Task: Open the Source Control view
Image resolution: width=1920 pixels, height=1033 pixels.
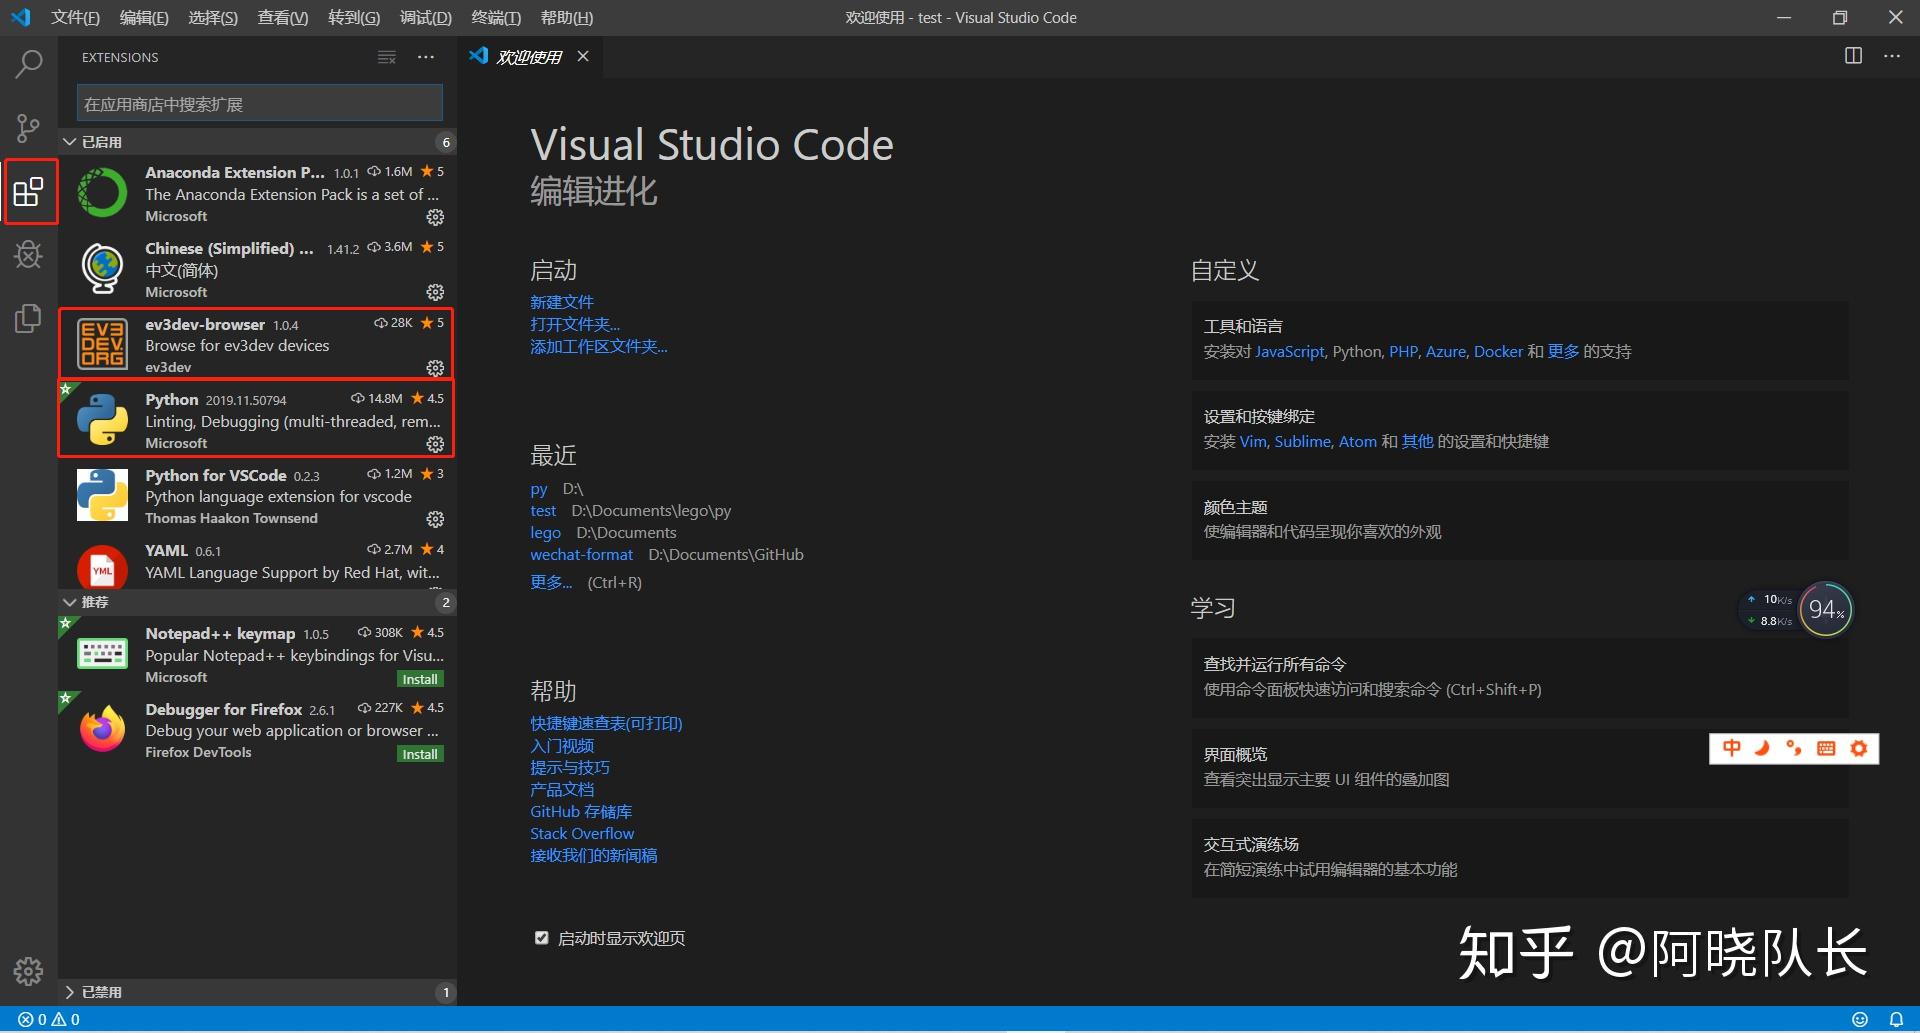Action: (28, 128)
